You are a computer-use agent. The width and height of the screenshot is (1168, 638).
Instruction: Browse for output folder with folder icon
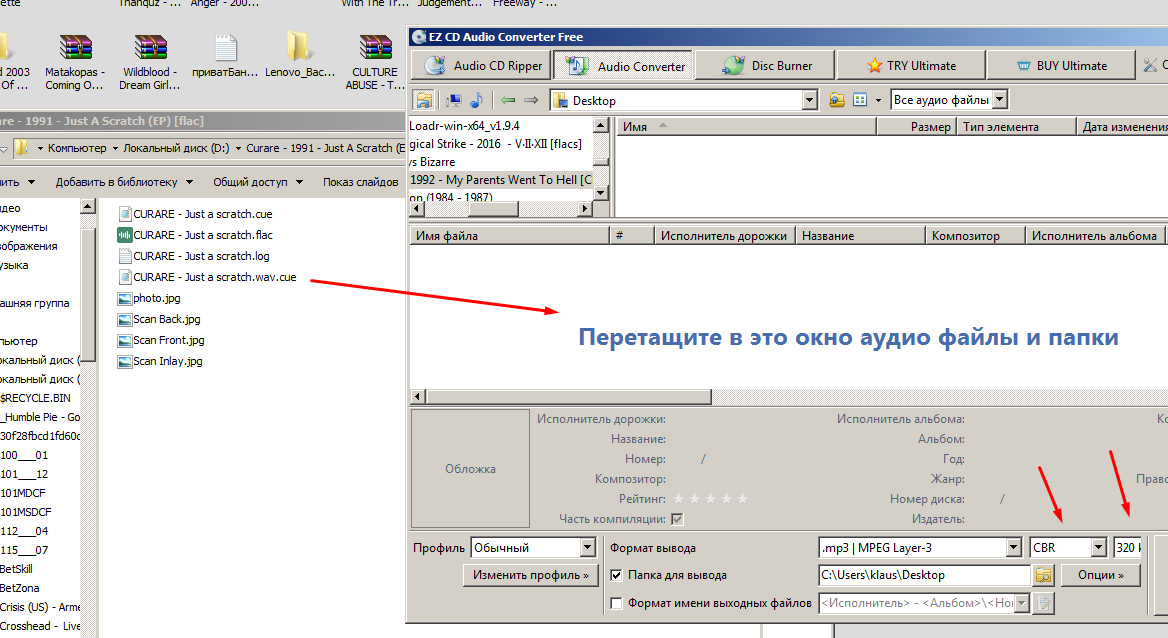pos(1044,575)
